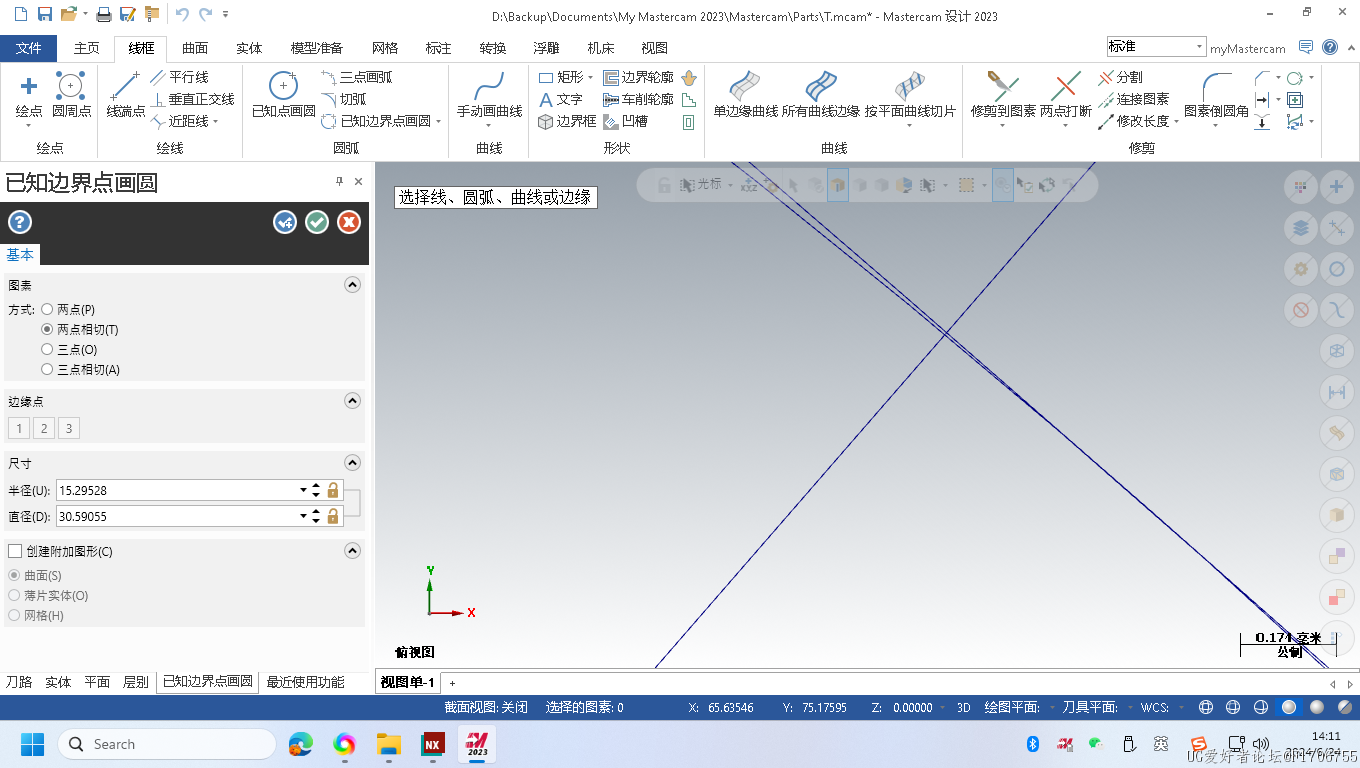This screenshot has width=1360, height=768.
Task: Click the New file icon
Action: (20, 14)
